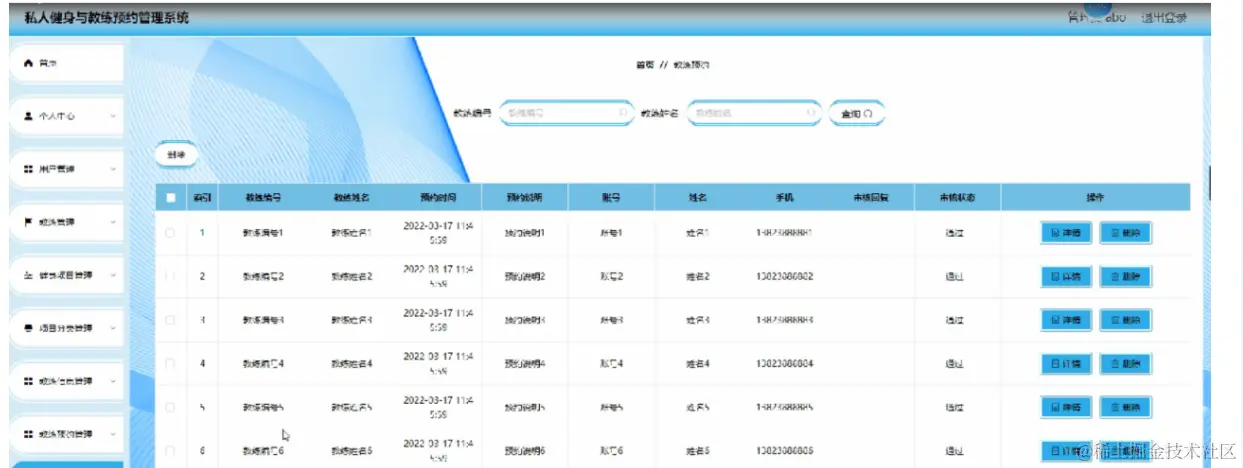The height and width of the screenshot is (468, 1243).
Task: Check the checkbox for row index 4
Action: tap(171, 364)
